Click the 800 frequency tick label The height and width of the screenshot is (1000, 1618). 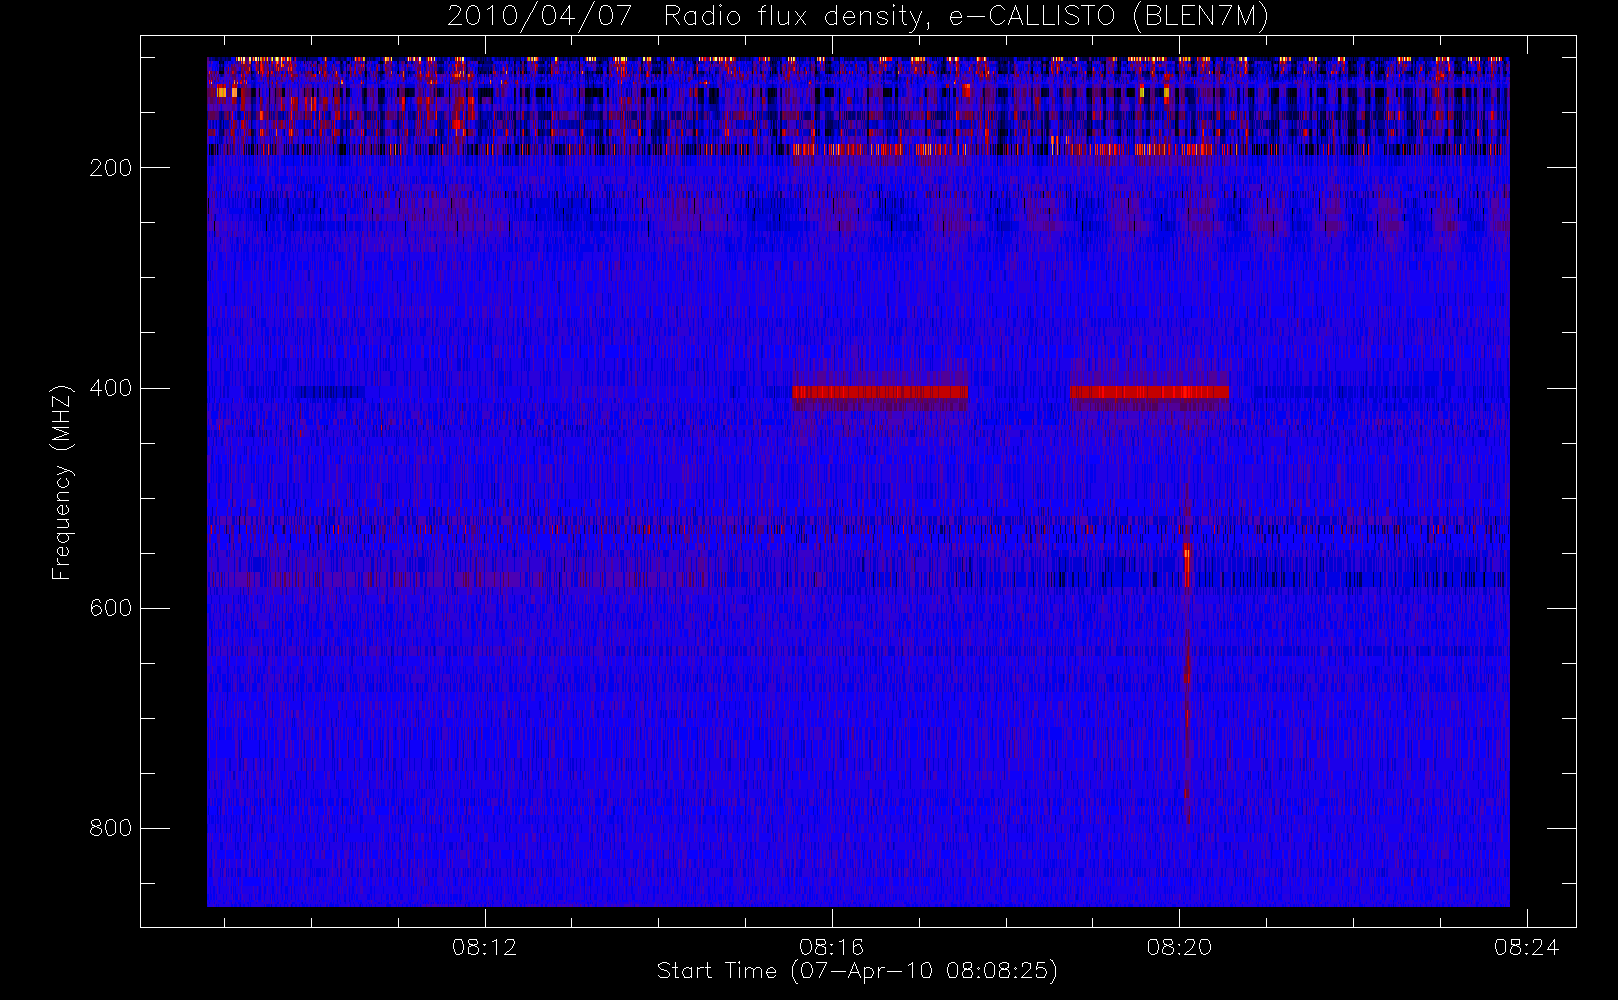click(111, 828)
